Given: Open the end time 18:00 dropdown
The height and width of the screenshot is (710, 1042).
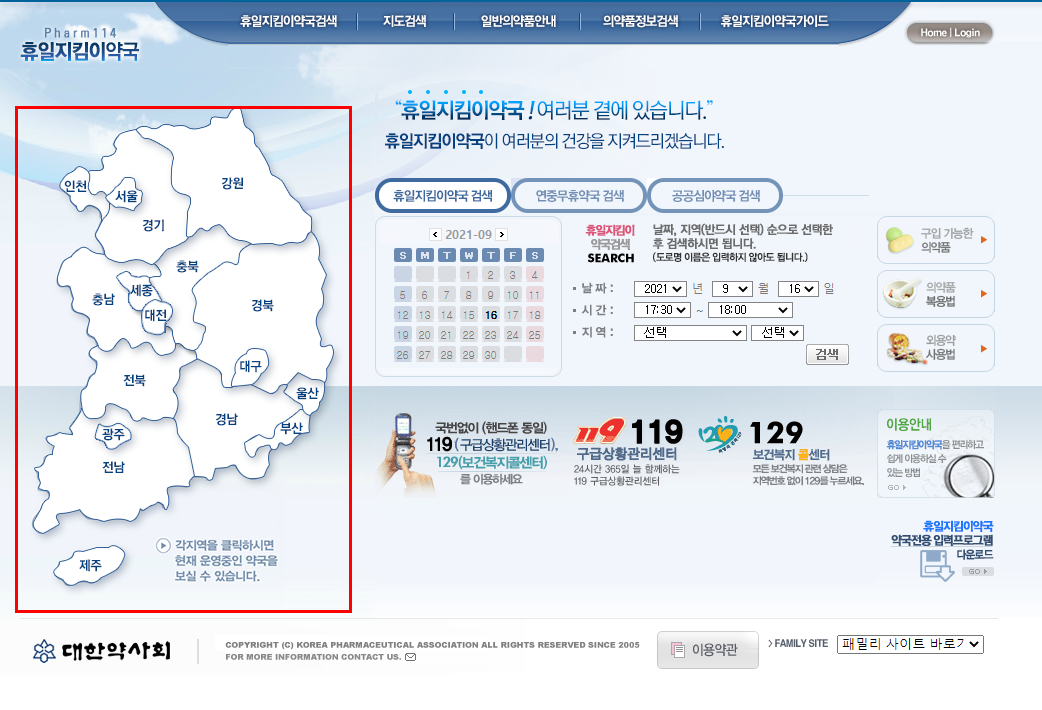Looking at the screenshot, I should [750, 310].
